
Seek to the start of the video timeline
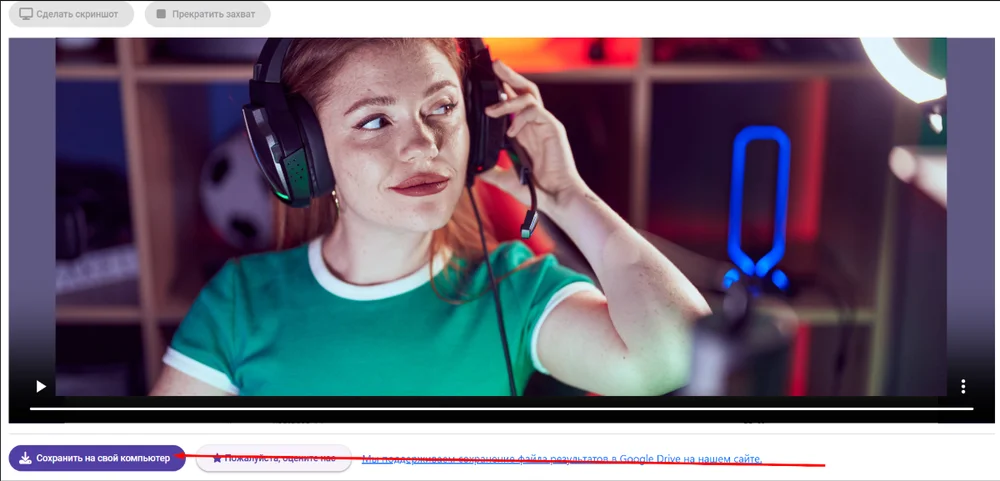[x=31, y=408]
